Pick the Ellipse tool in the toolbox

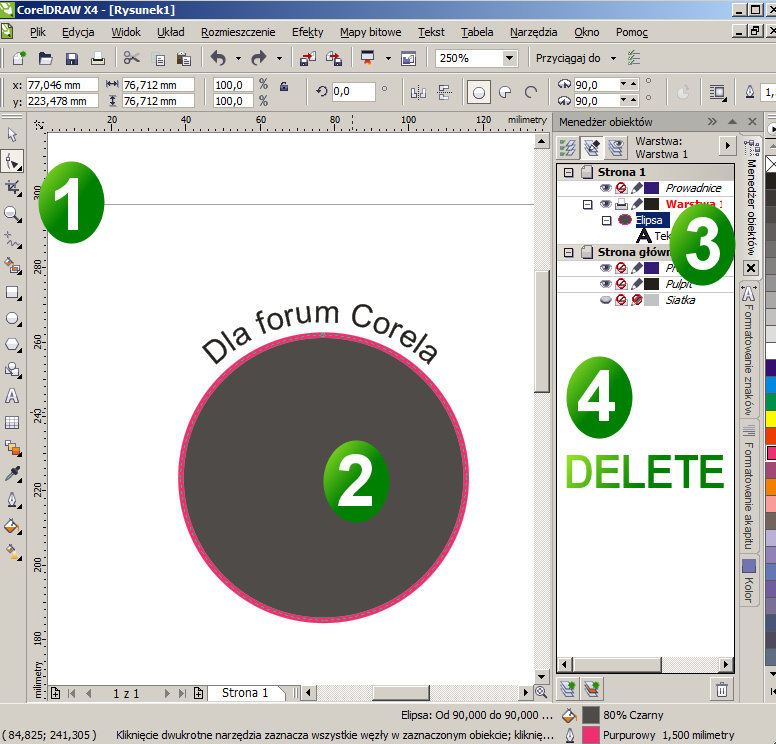click(x=13, y=318)
